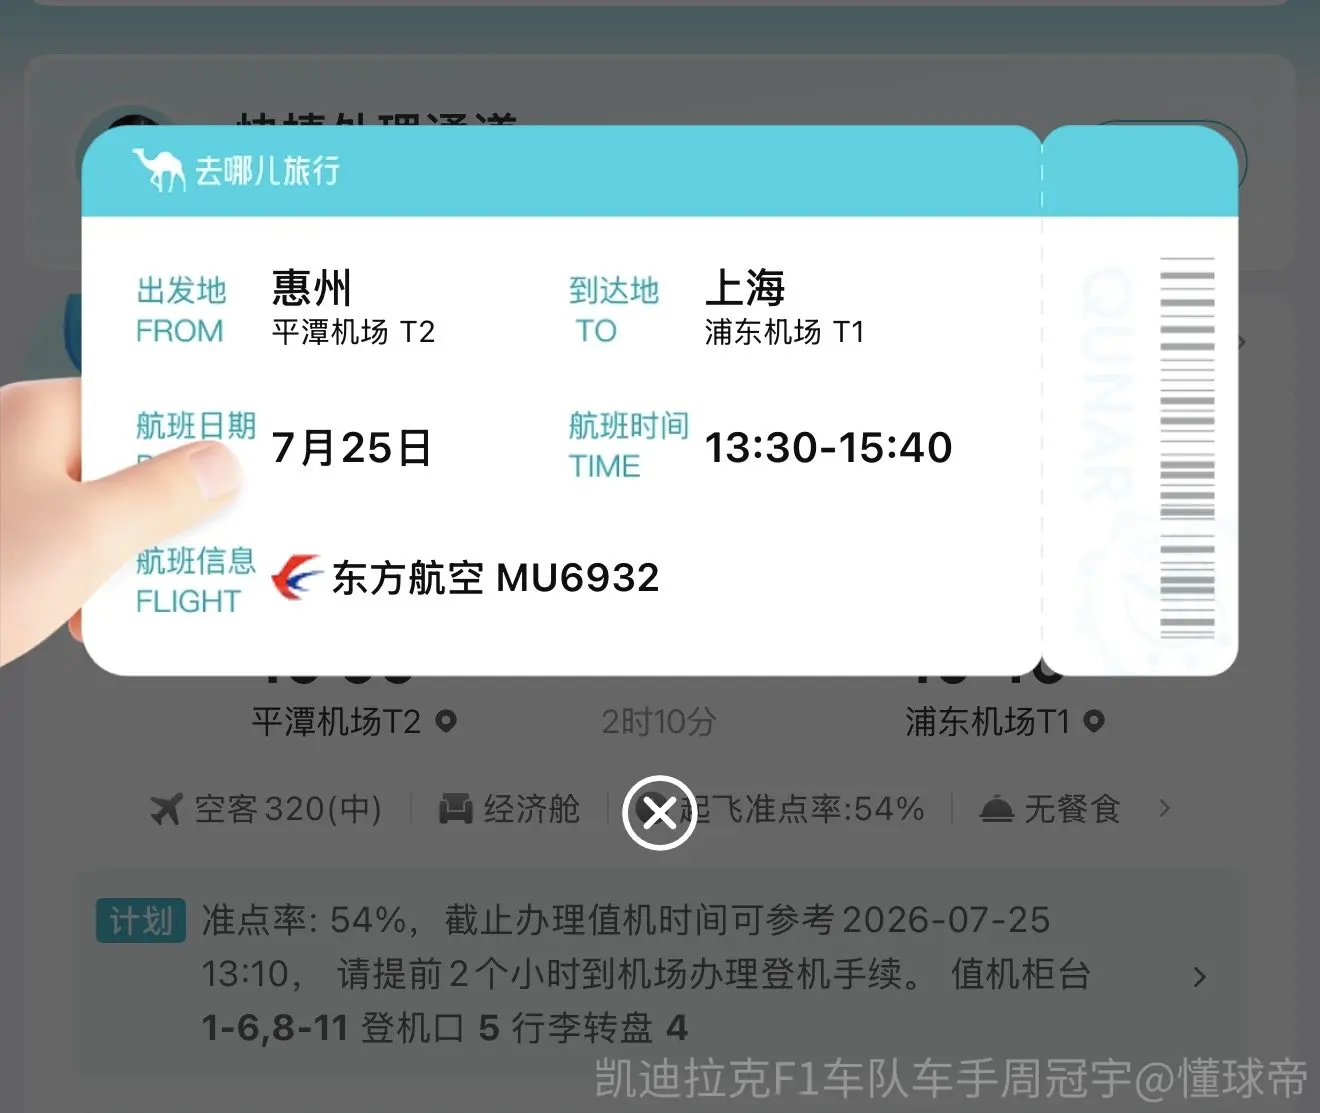
Task: Open location pin next to 浦东机场T1
Action: pos(1094,720)
